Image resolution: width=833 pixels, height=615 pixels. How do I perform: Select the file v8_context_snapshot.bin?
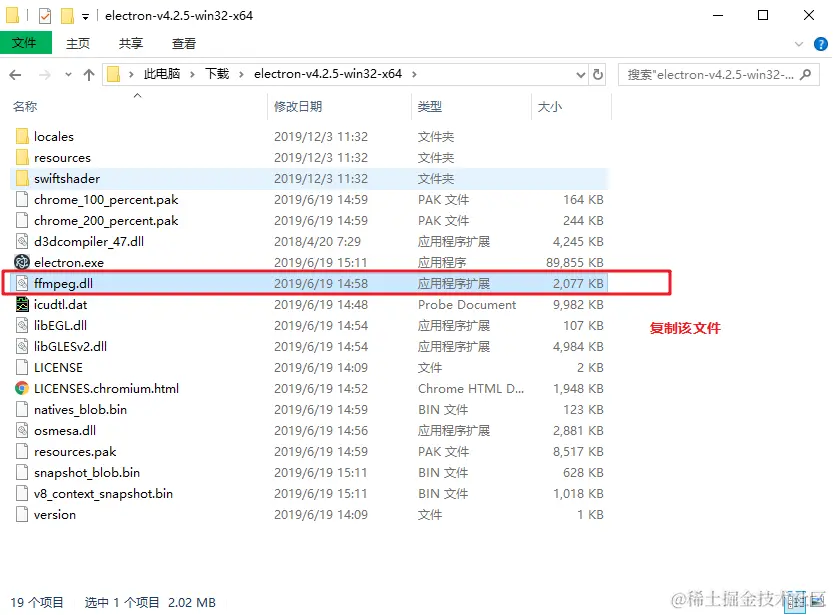(x=103, y=493)
